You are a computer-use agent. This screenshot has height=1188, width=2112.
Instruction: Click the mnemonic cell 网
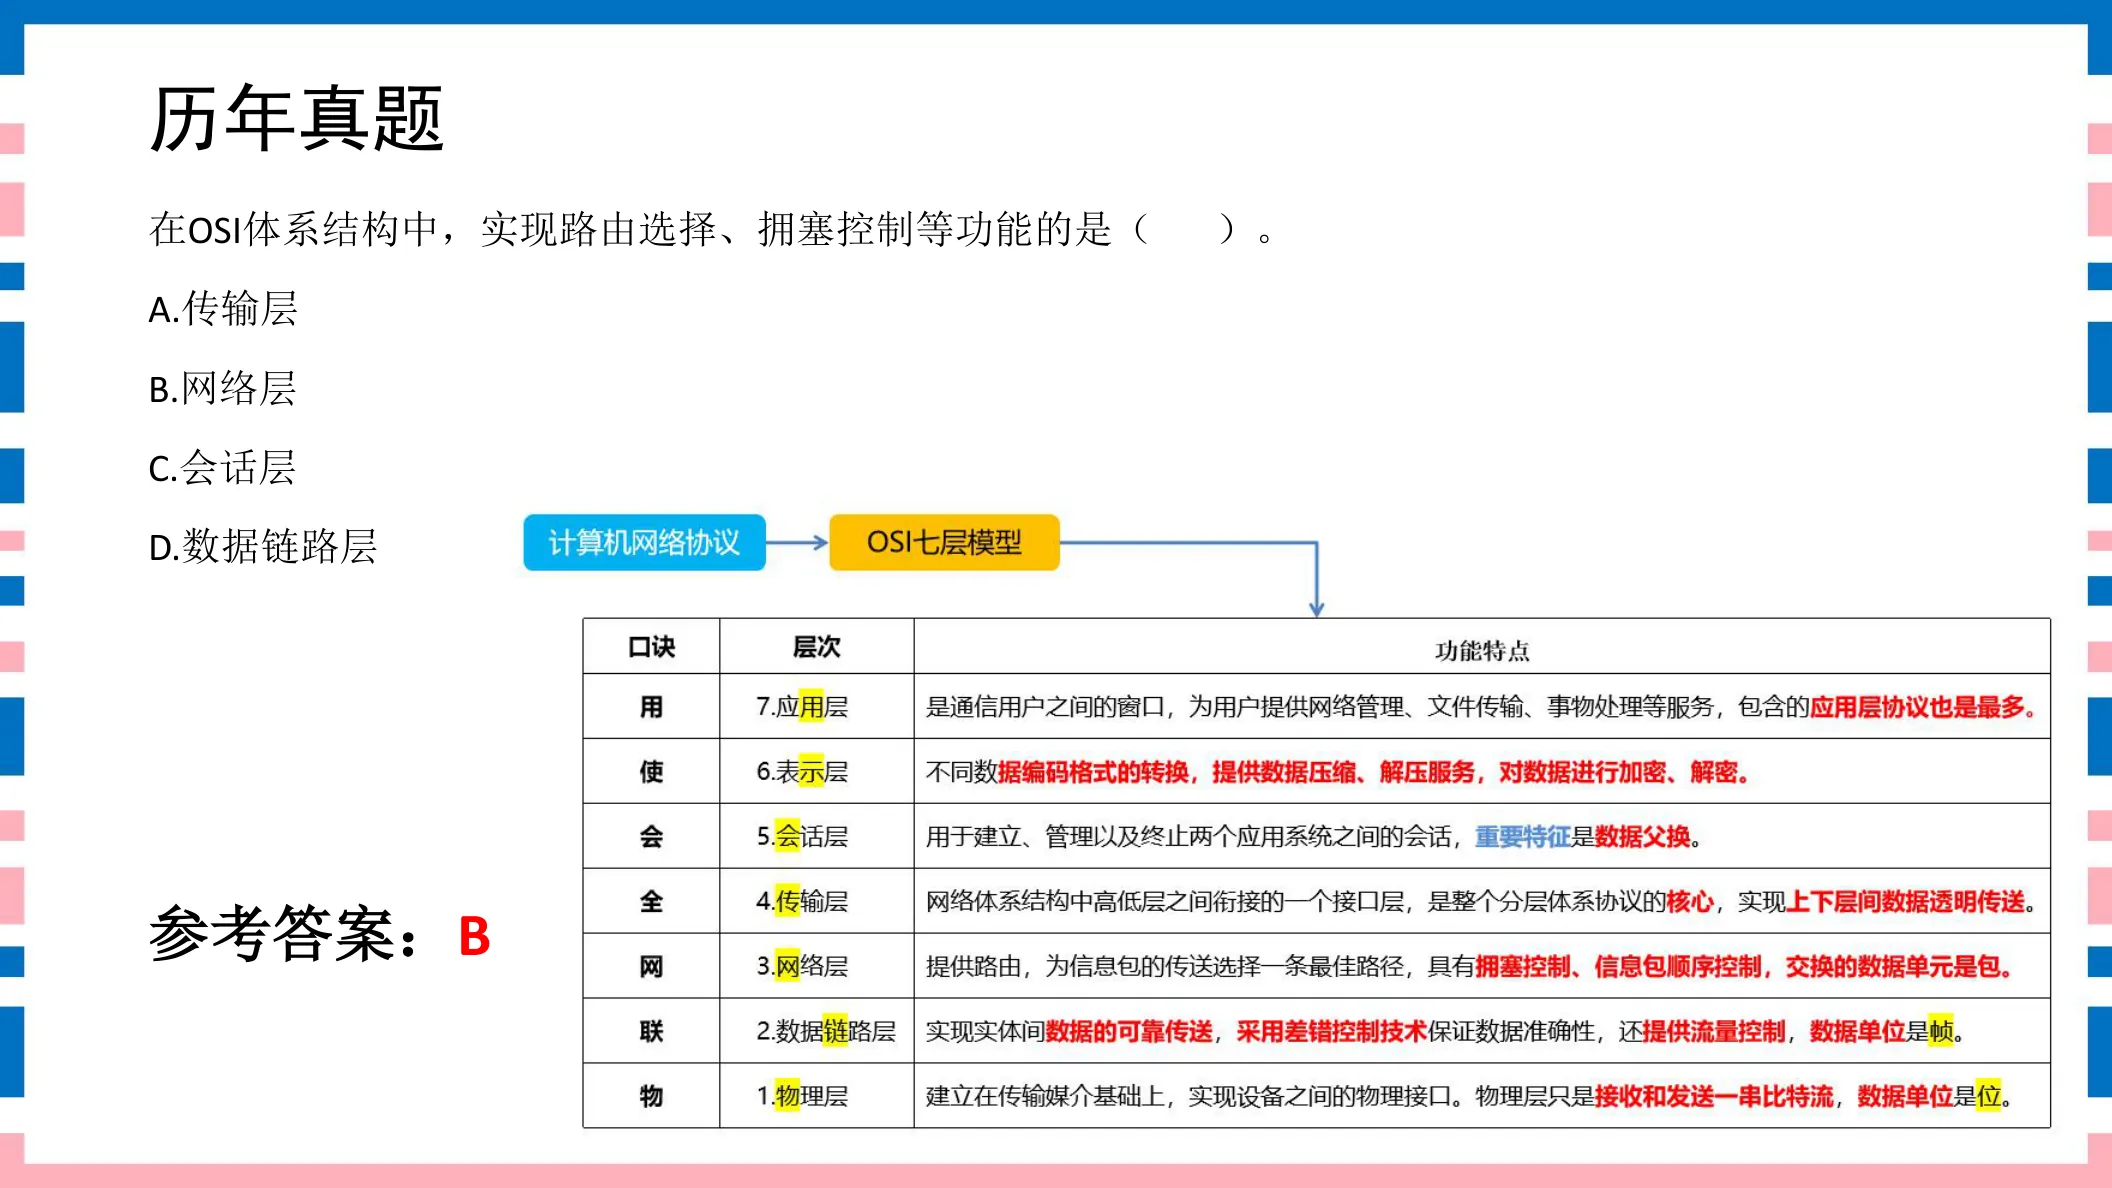651,966
